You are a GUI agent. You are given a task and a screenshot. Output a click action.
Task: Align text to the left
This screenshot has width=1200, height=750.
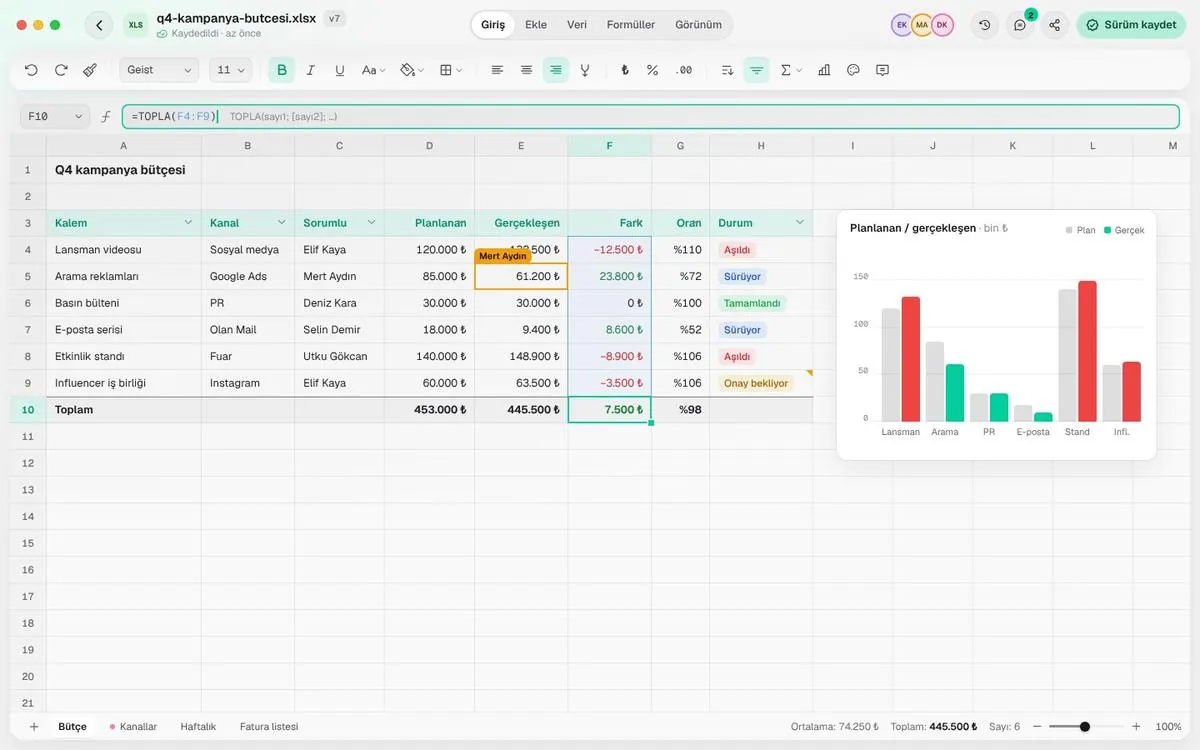point(497,70)
